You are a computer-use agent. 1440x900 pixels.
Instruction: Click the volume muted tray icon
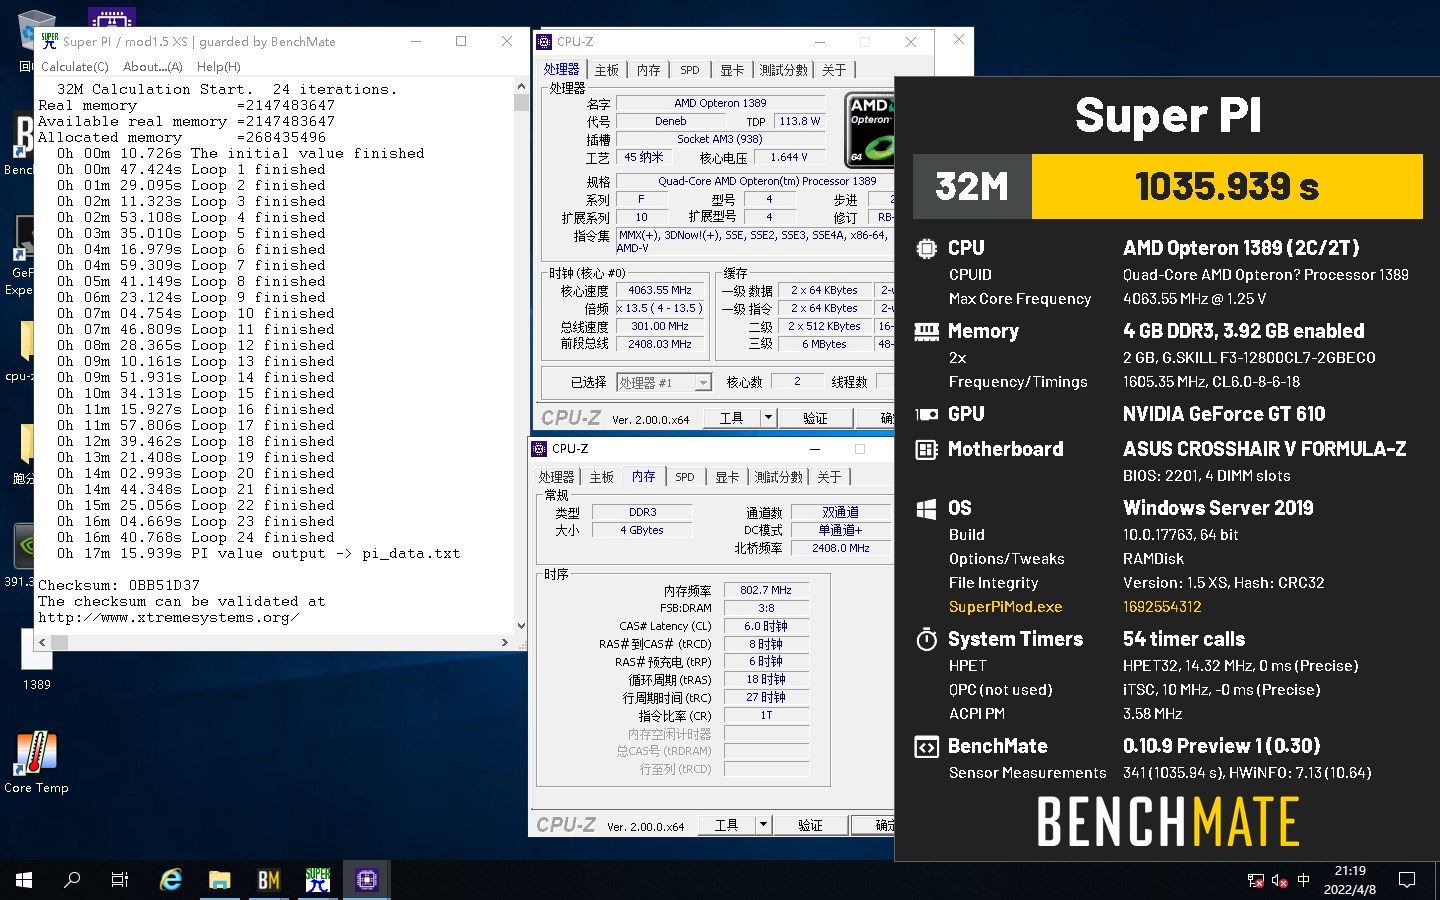[x=1279, y=880]
